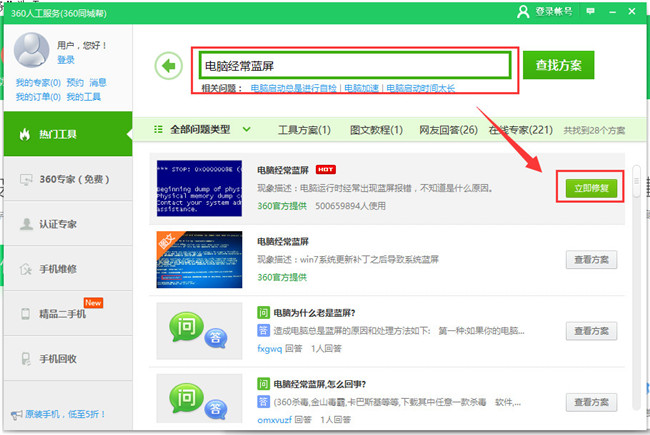Viewport: 650px width, 435px height.
Task: Click related question 电脑加速
Action: (x=361, y=88)
